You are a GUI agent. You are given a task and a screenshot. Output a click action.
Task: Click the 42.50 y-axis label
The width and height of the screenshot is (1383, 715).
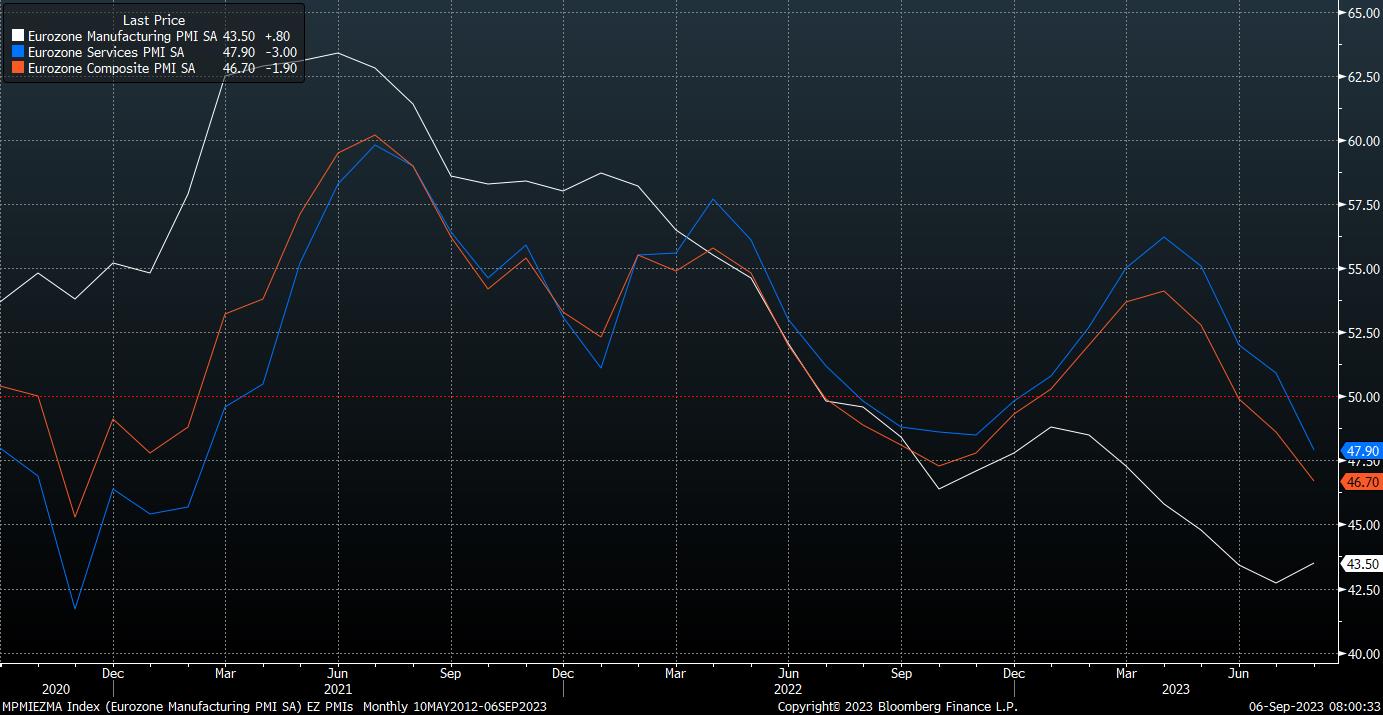[1363, 589]
